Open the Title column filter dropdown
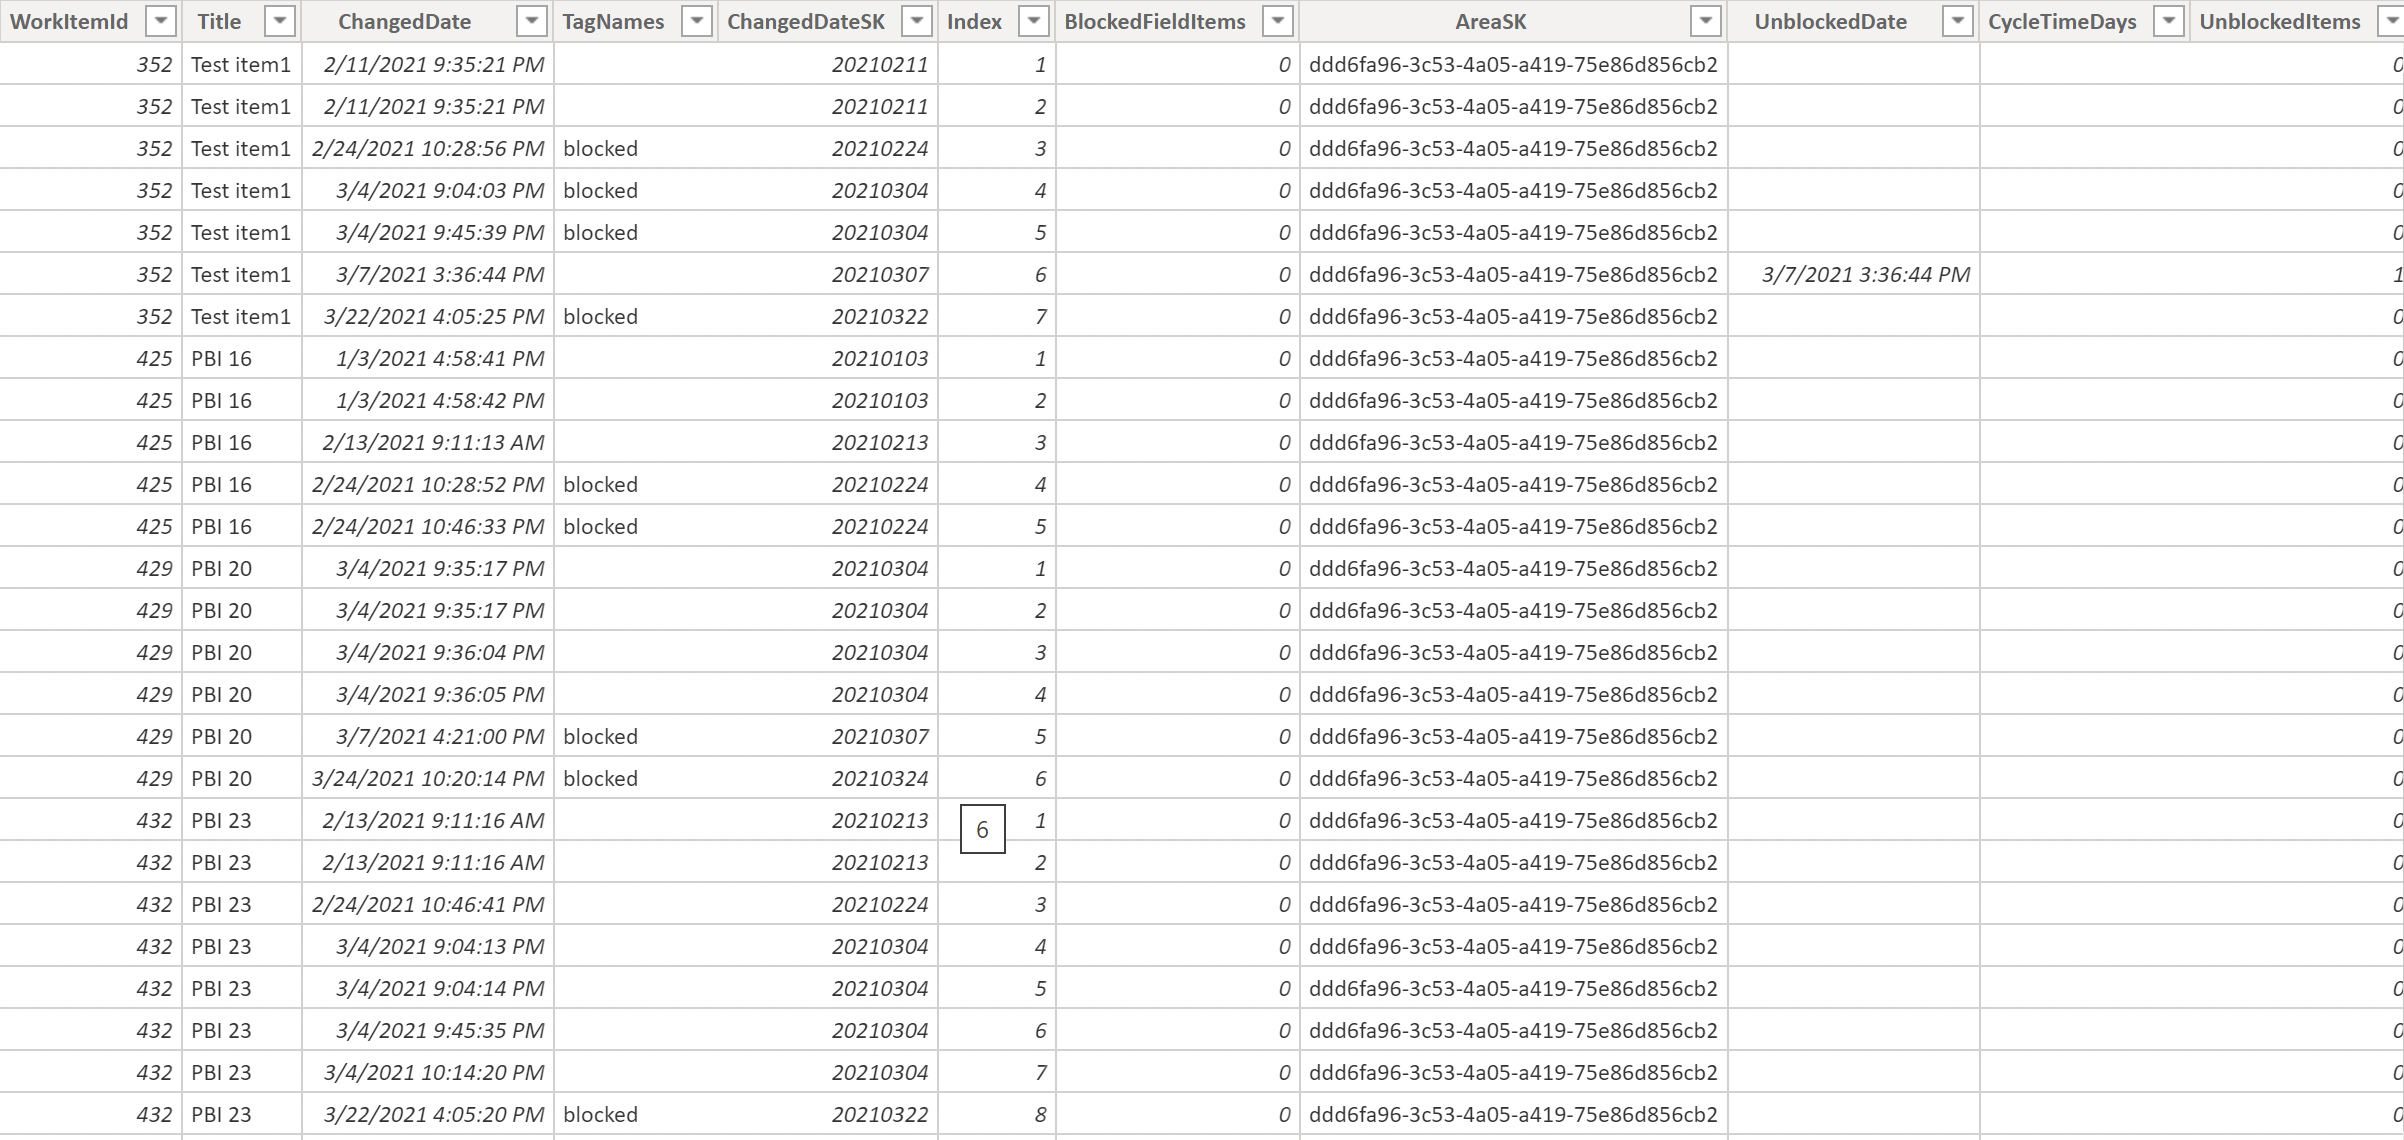 click(x=280, y=21)
